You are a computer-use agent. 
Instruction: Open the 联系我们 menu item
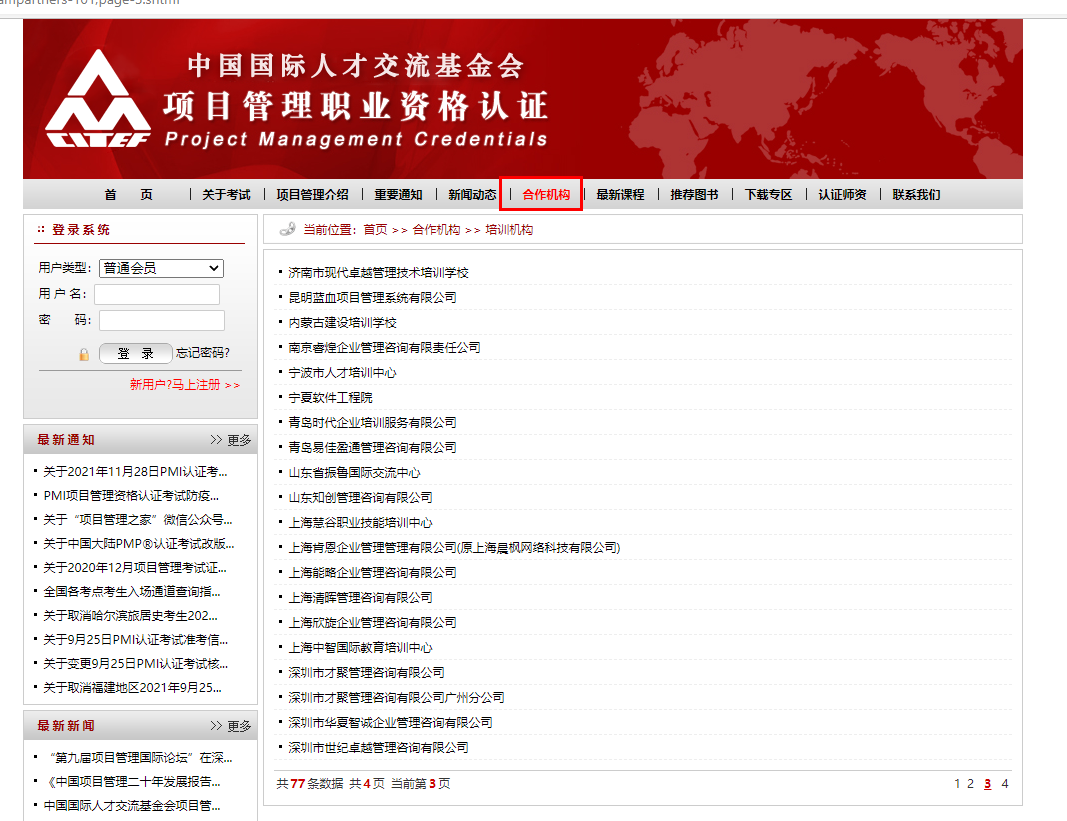916,195
